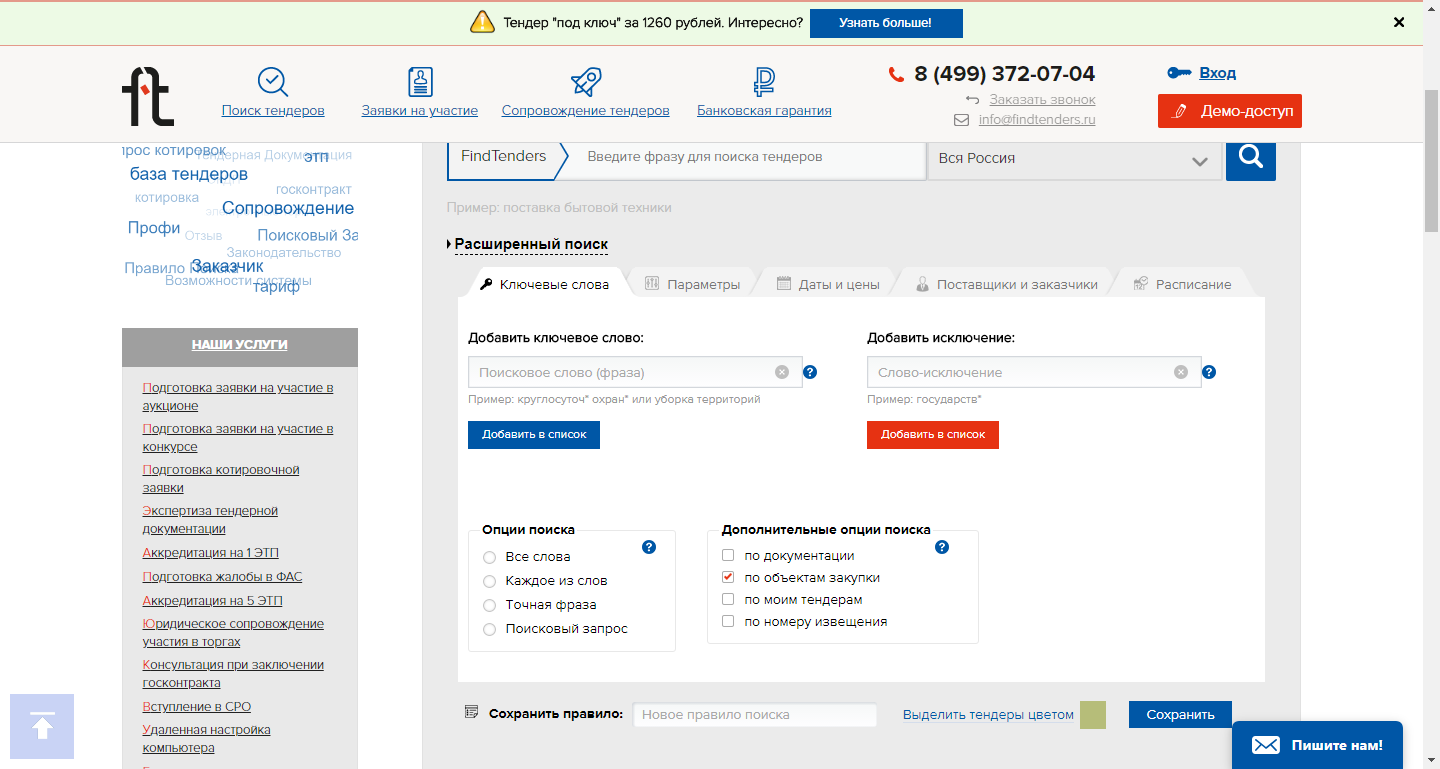1440x769 pixels.
Task: Click the scroll-to-top arrow button
Action: click(42, 726)
